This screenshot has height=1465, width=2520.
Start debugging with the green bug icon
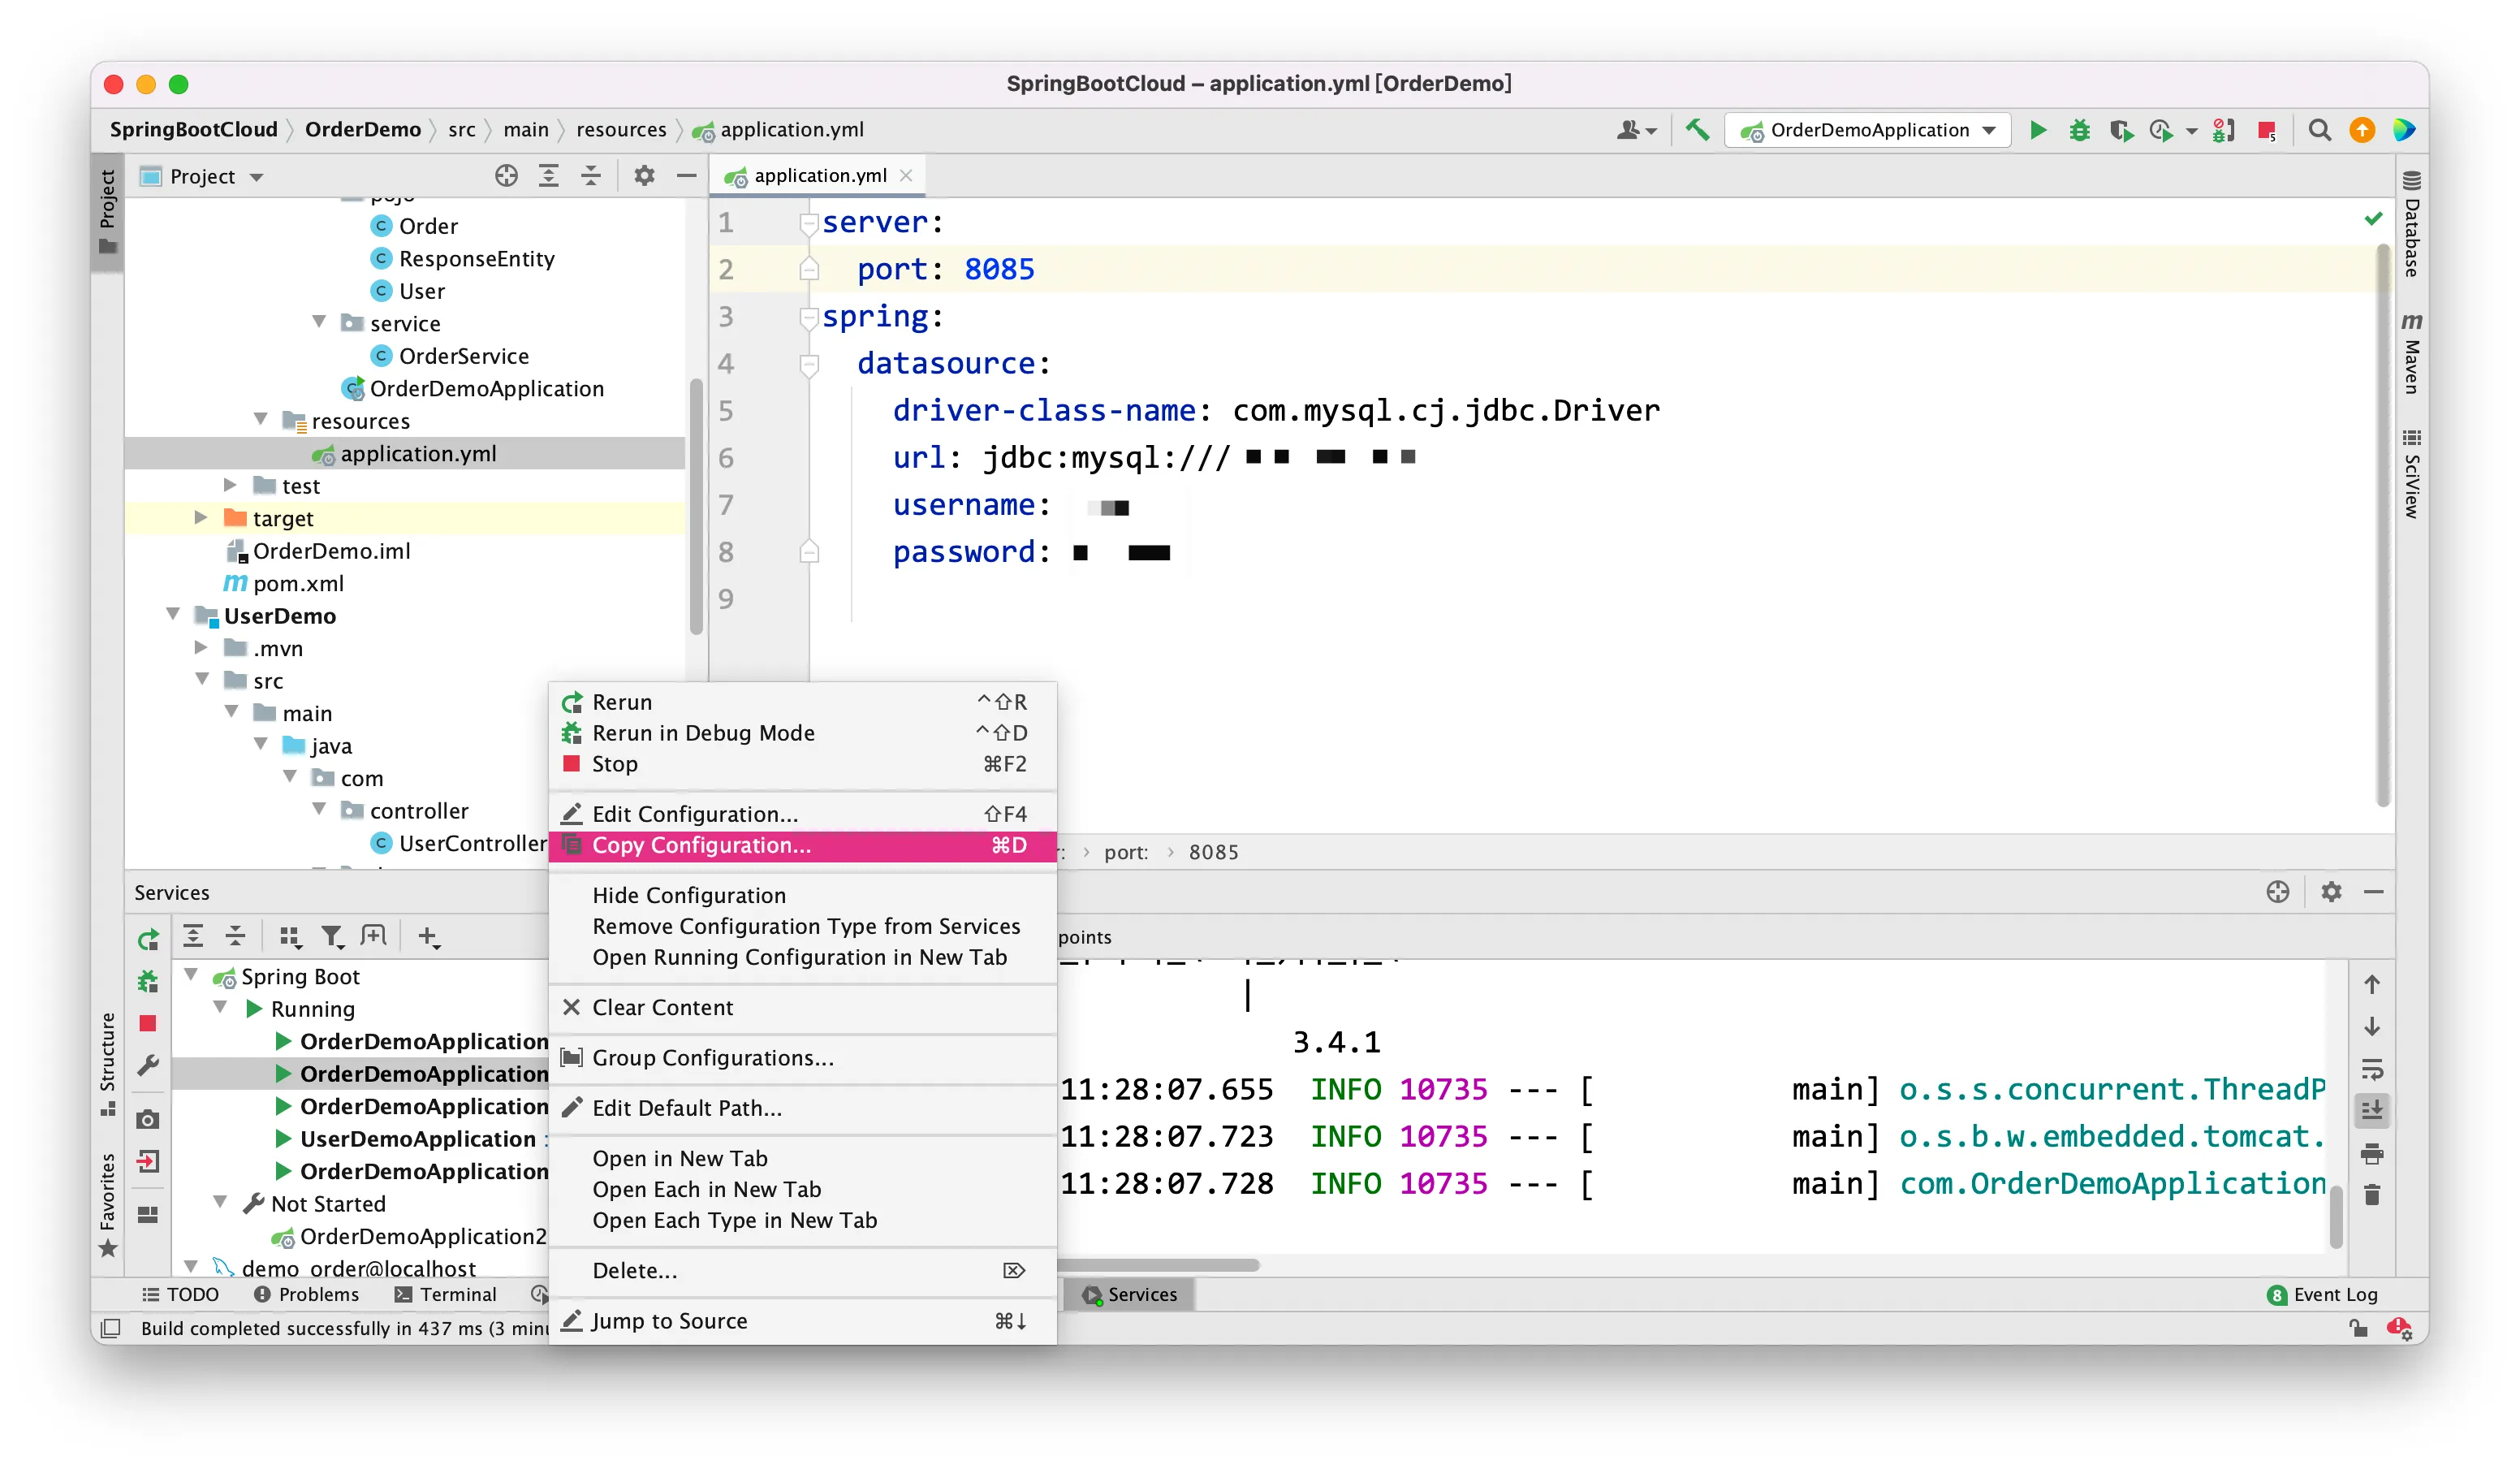[2079, 130]
